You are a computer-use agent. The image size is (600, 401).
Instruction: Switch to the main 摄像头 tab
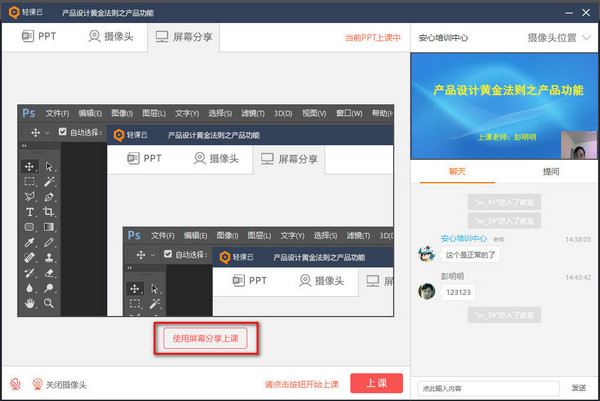point(111,36)
